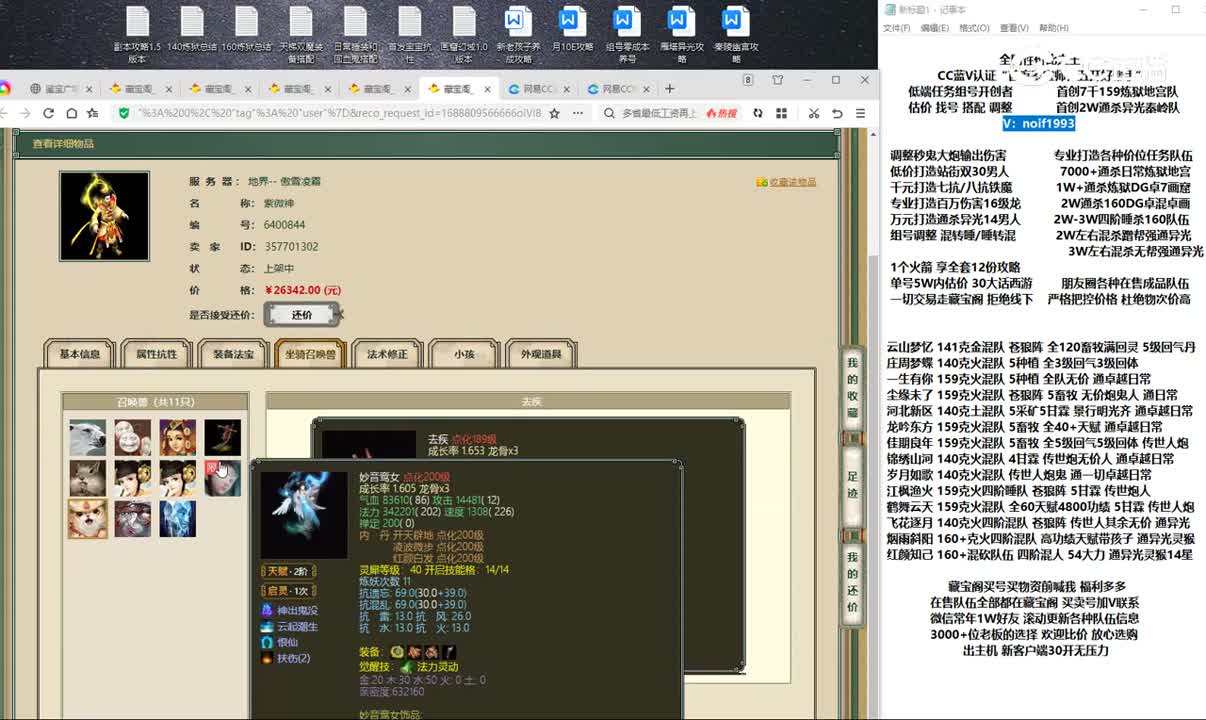Viewport: 1206px width, 720px height.
Task: Click the 天赋·2阶 talent label
Action: [x=288, y=571]
